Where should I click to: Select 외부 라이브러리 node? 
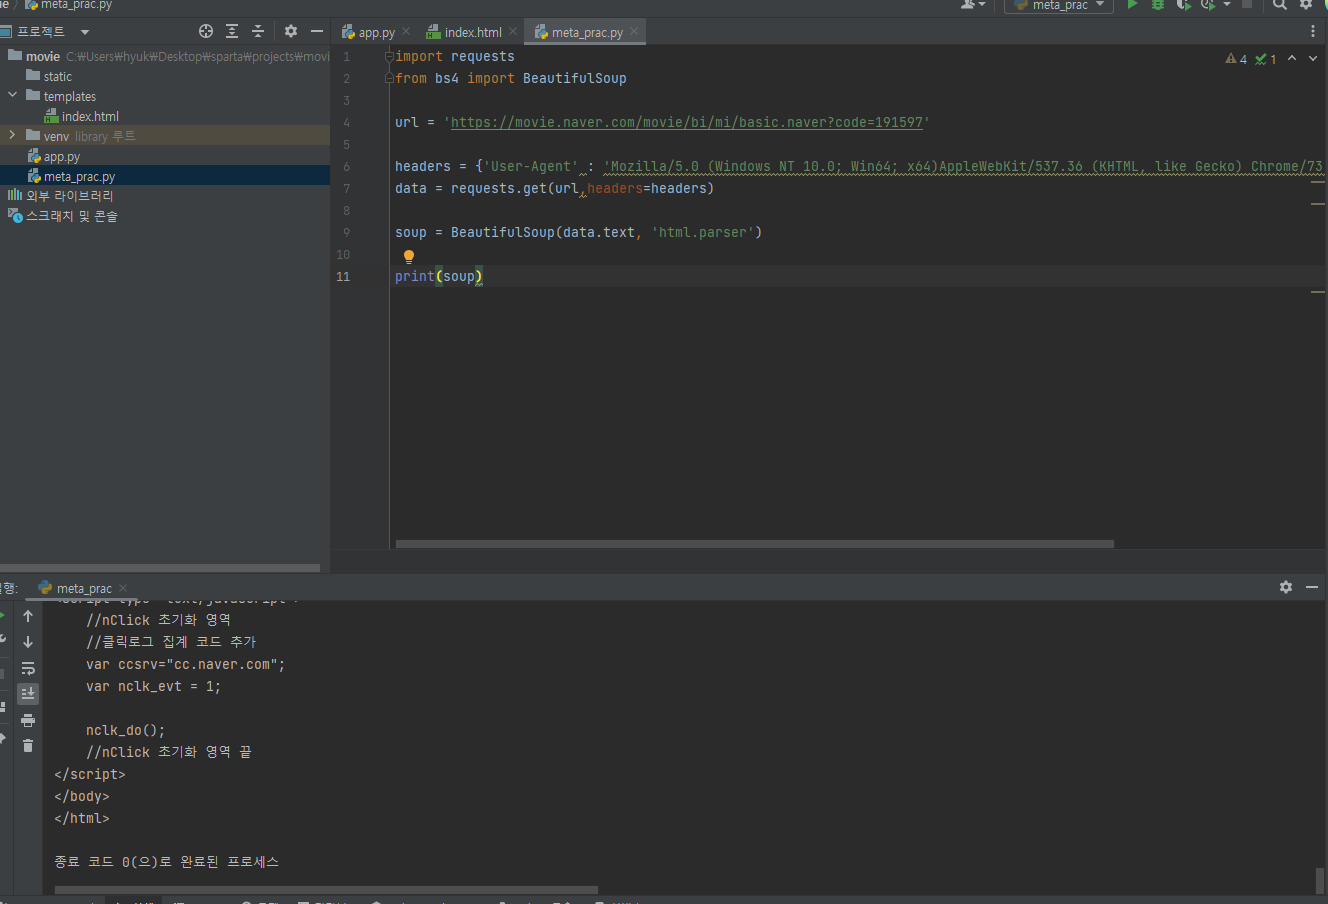(165, 196)
